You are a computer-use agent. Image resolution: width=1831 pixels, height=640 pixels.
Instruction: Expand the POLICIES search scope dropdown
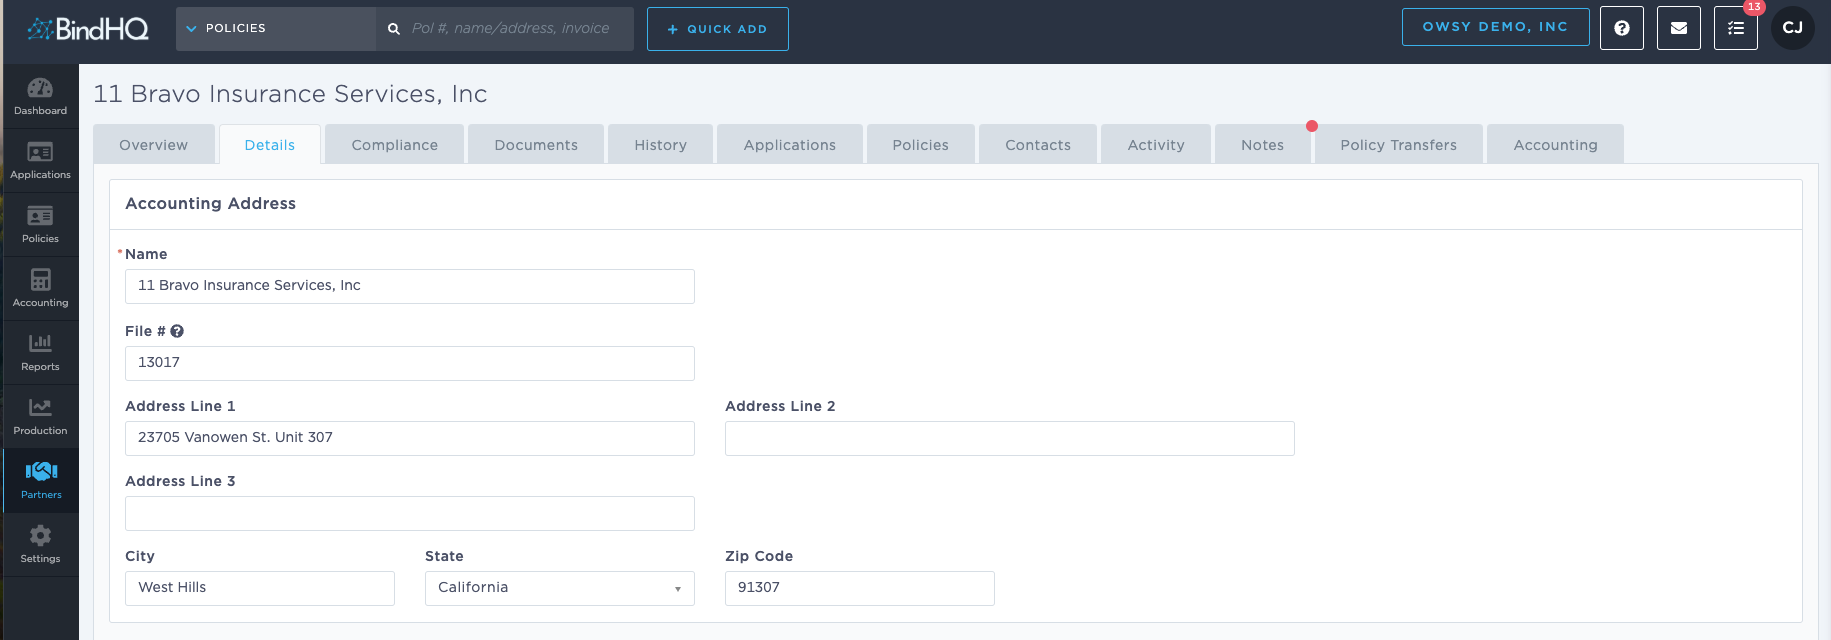[276, 29]
